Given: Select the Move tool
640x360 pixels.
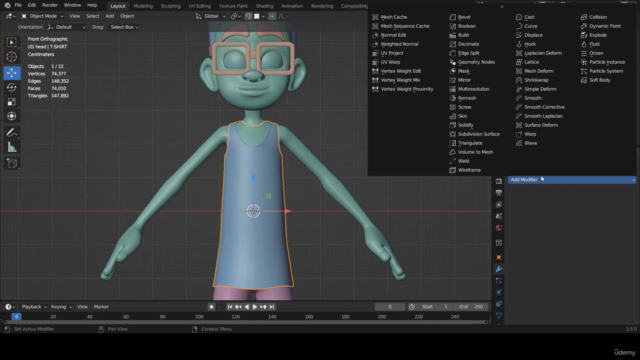Looking at the screenshot, I should click(11, 73).
